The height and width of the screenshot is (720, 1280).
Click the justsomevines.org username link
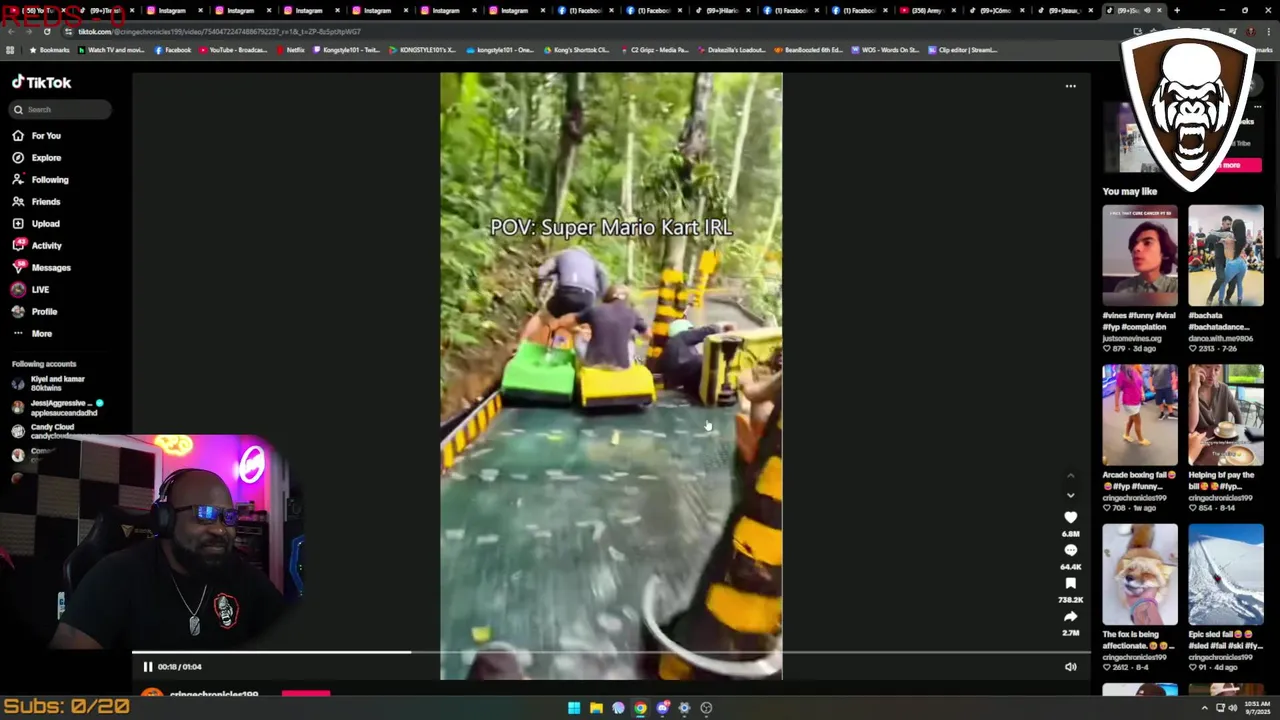(1133, 338)
